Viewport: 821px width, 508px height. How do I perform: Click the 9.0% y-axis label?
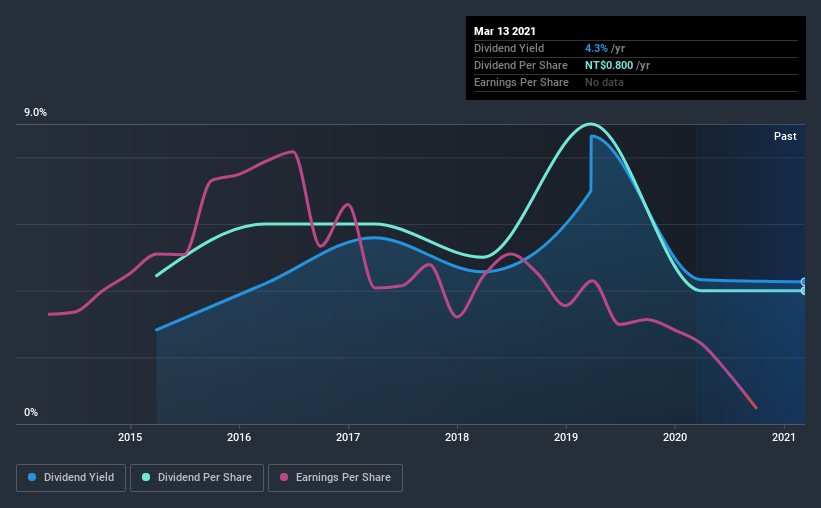point(35,113)
